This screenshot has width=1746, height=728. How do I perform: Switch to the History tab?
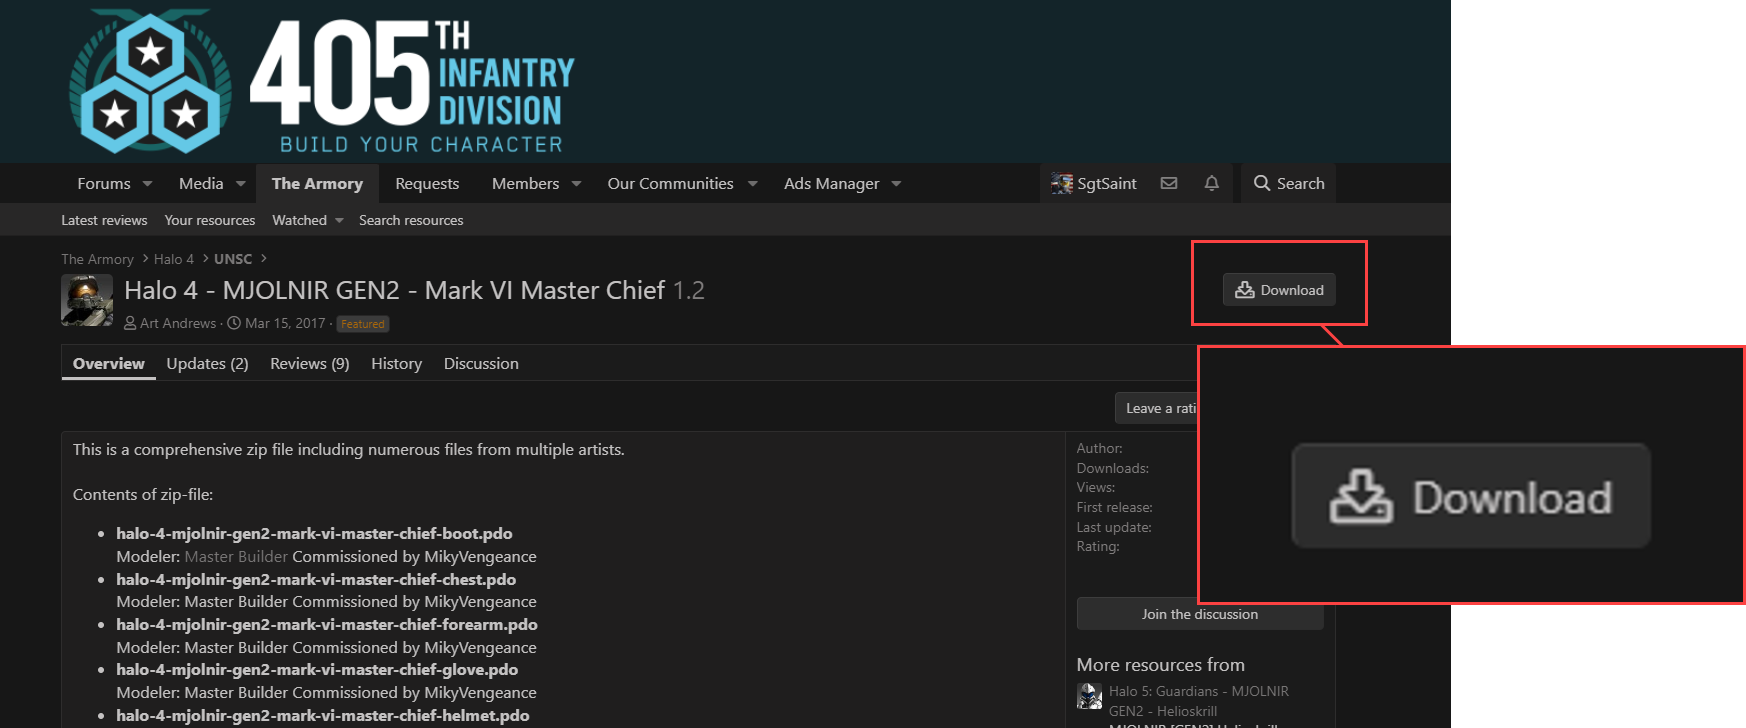coord(396,363)
